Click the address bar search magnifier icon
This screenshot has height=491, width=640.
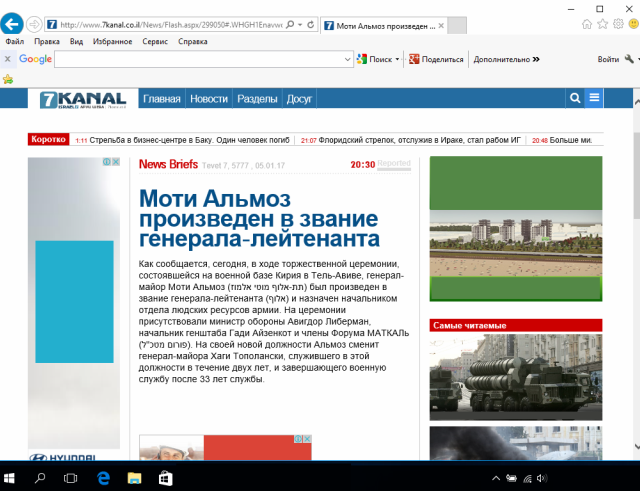tap(290, 25)
